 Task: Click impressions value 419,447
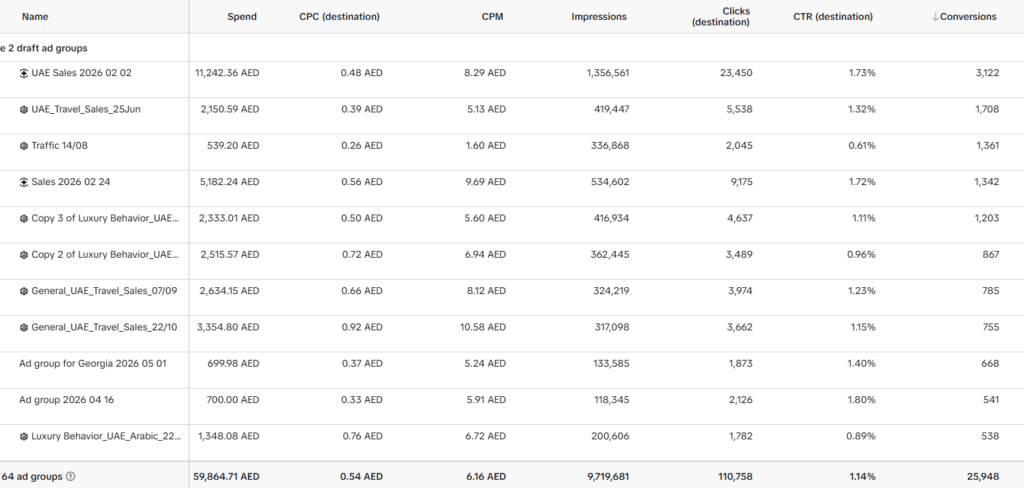click(x=611, y=109)
